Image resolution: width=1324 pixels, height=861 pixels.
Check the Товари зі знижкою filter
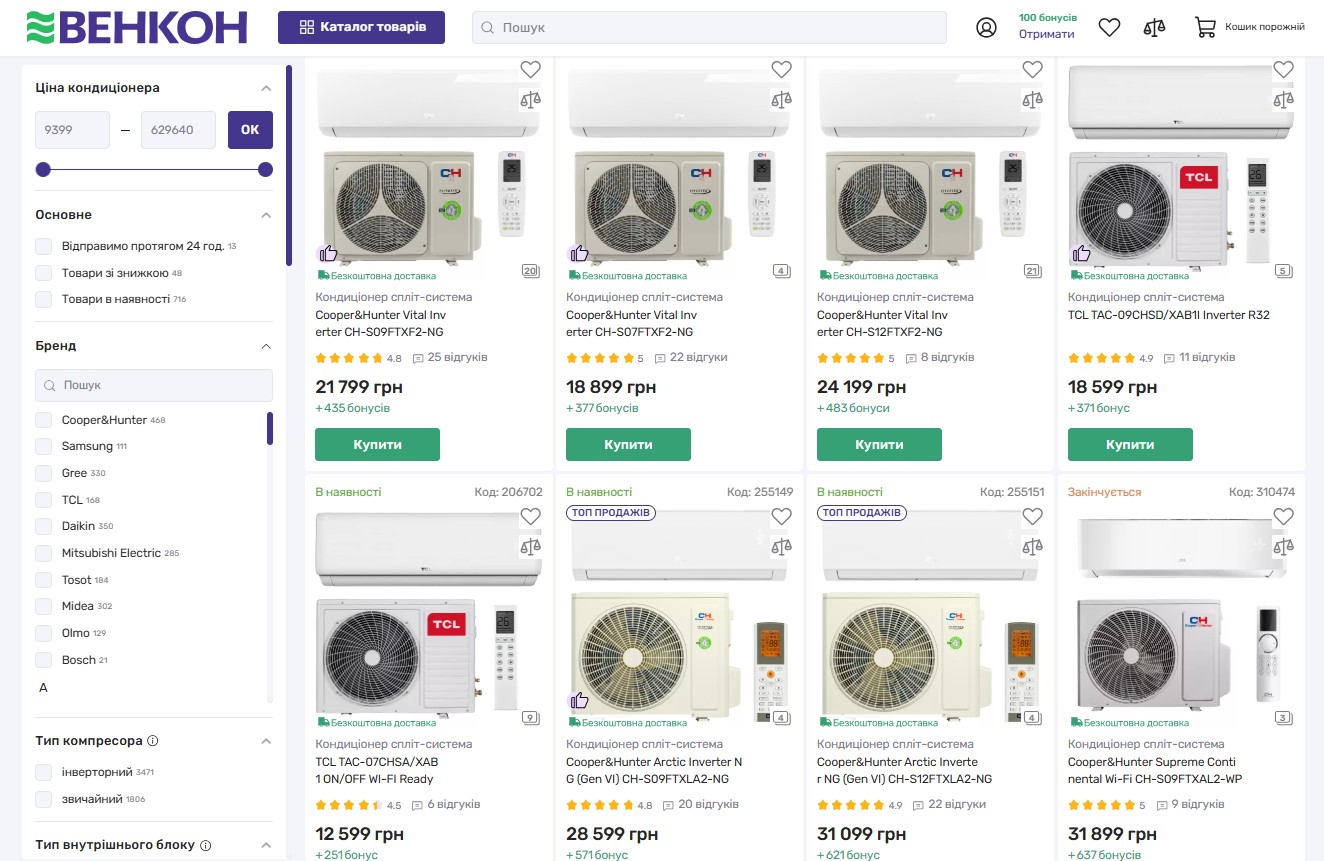43,273
